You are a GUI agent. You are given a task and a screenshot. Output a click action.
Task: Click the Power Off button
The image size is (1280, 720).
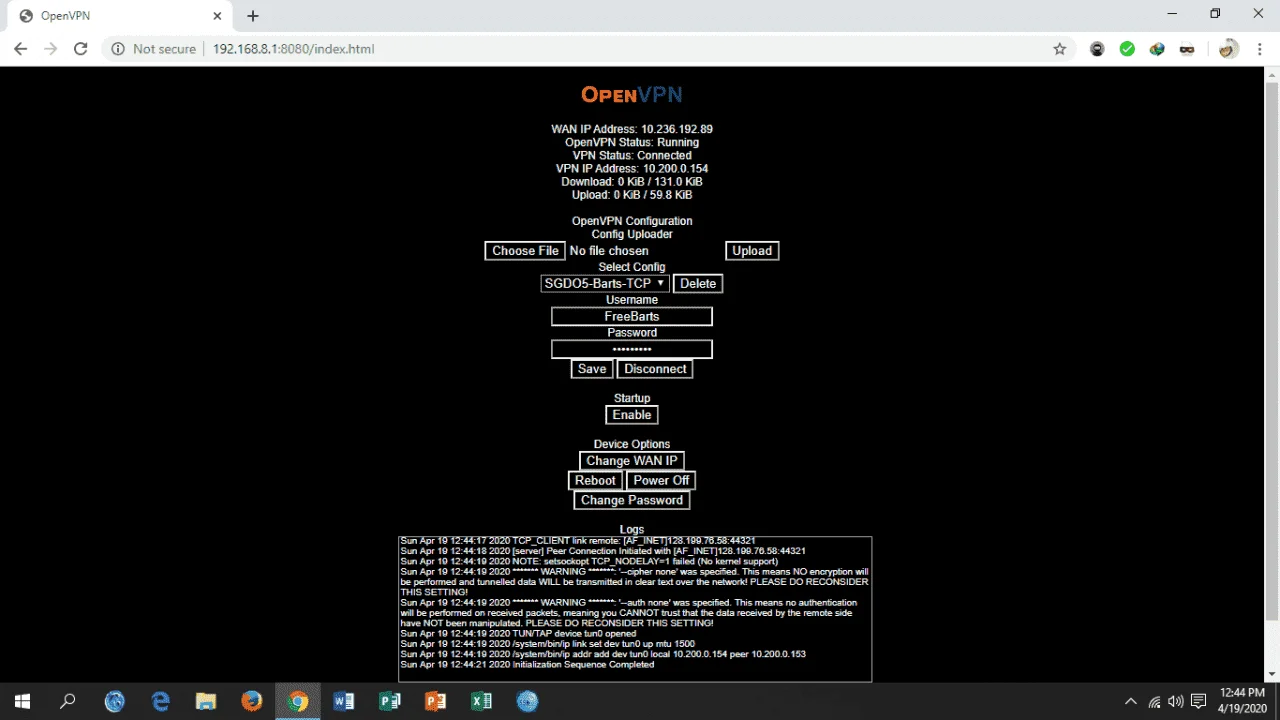point(661,480)
